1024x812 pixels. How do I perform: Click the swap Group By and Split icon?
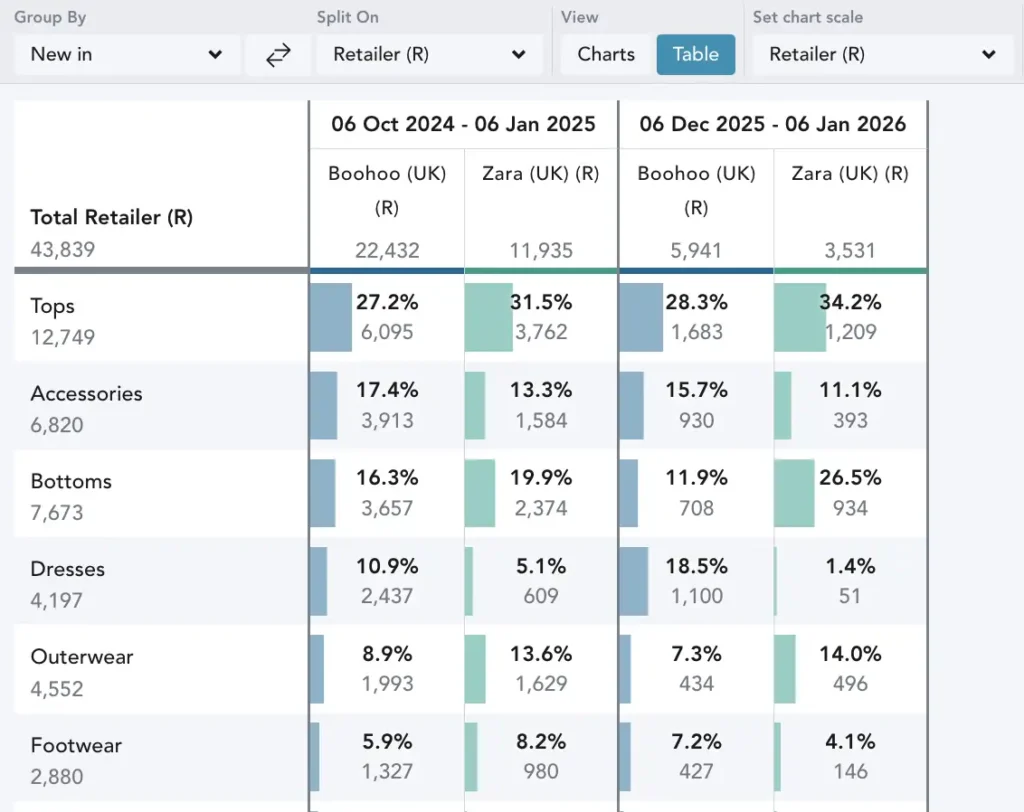pyautogui.click(x=278, y=55)
